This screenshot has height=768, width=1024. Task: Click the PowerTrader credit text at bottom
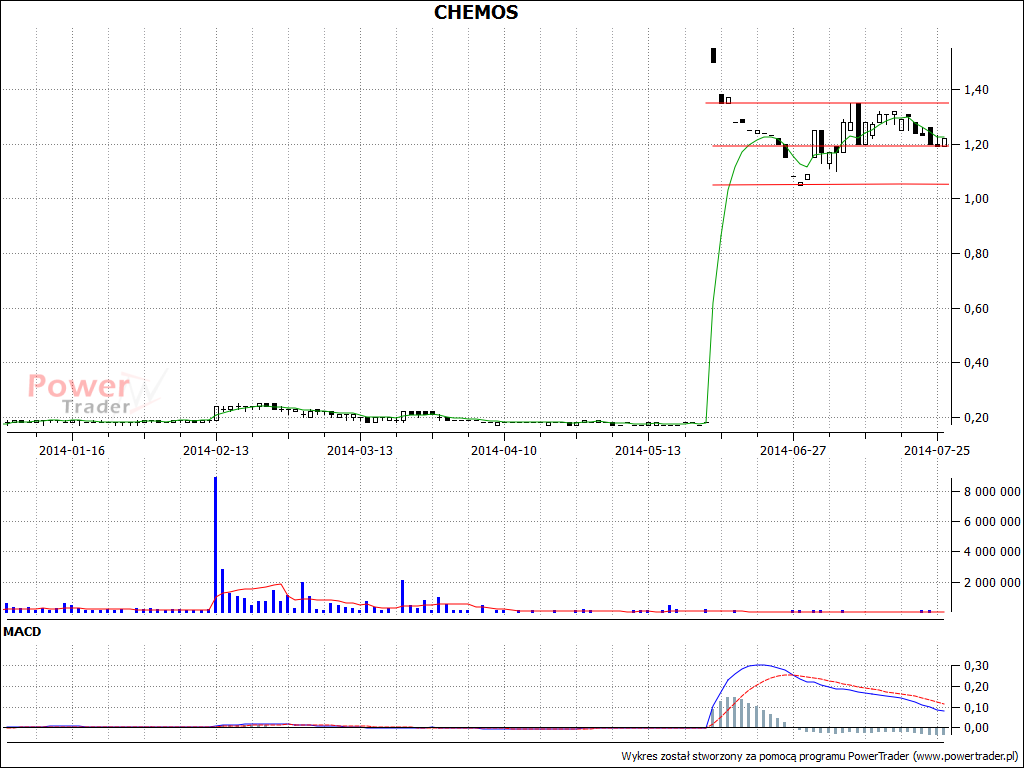click(x=820, y=756)
